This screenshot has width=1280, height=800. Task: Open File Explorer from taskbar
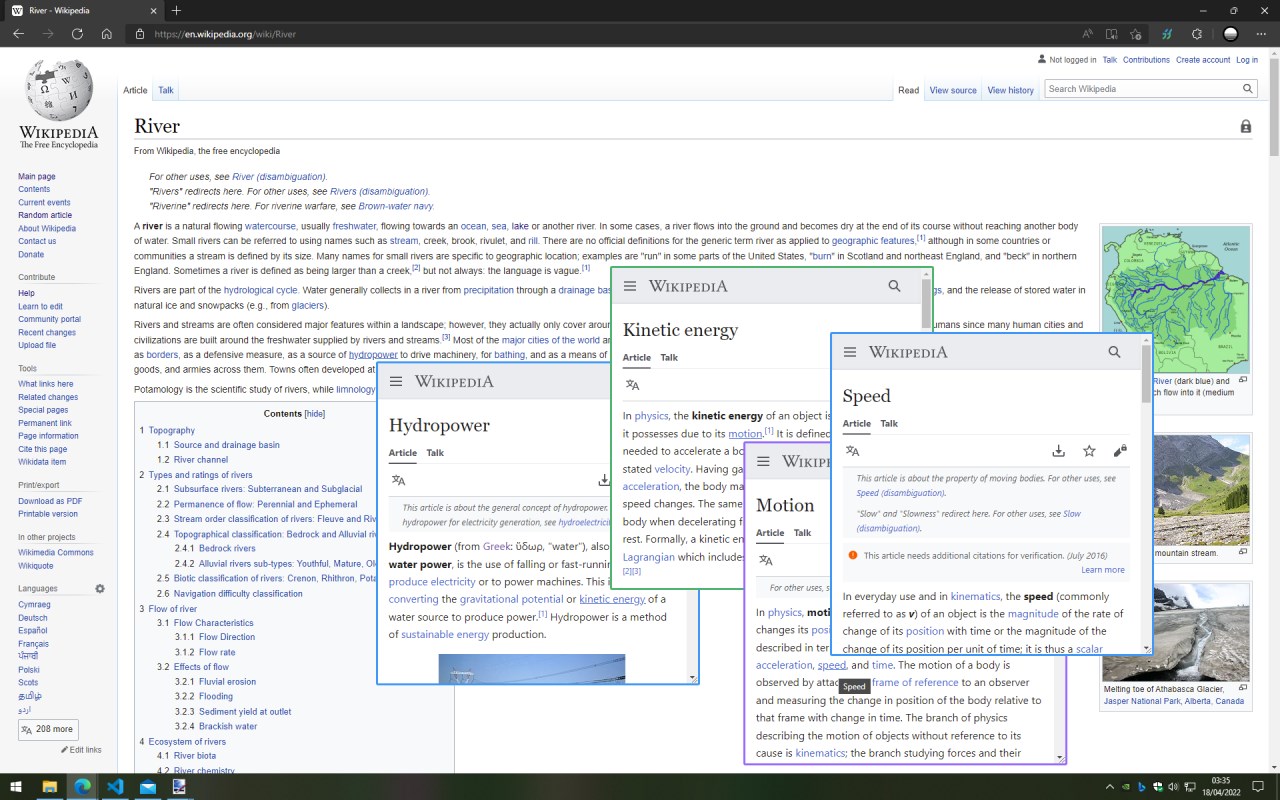pos(49,787)
